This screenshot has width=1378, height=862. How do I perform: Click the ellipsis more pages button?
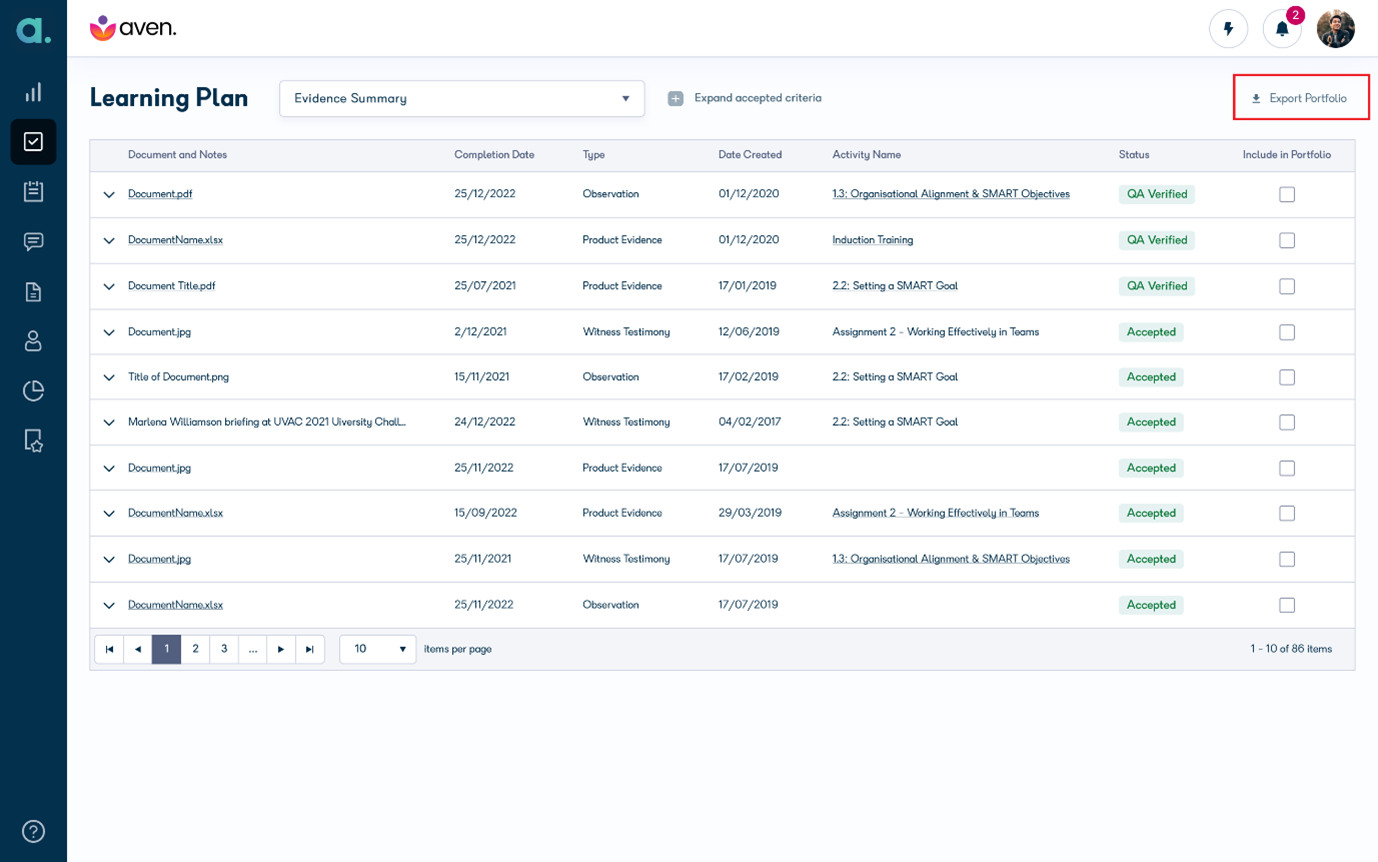[253, 649]
